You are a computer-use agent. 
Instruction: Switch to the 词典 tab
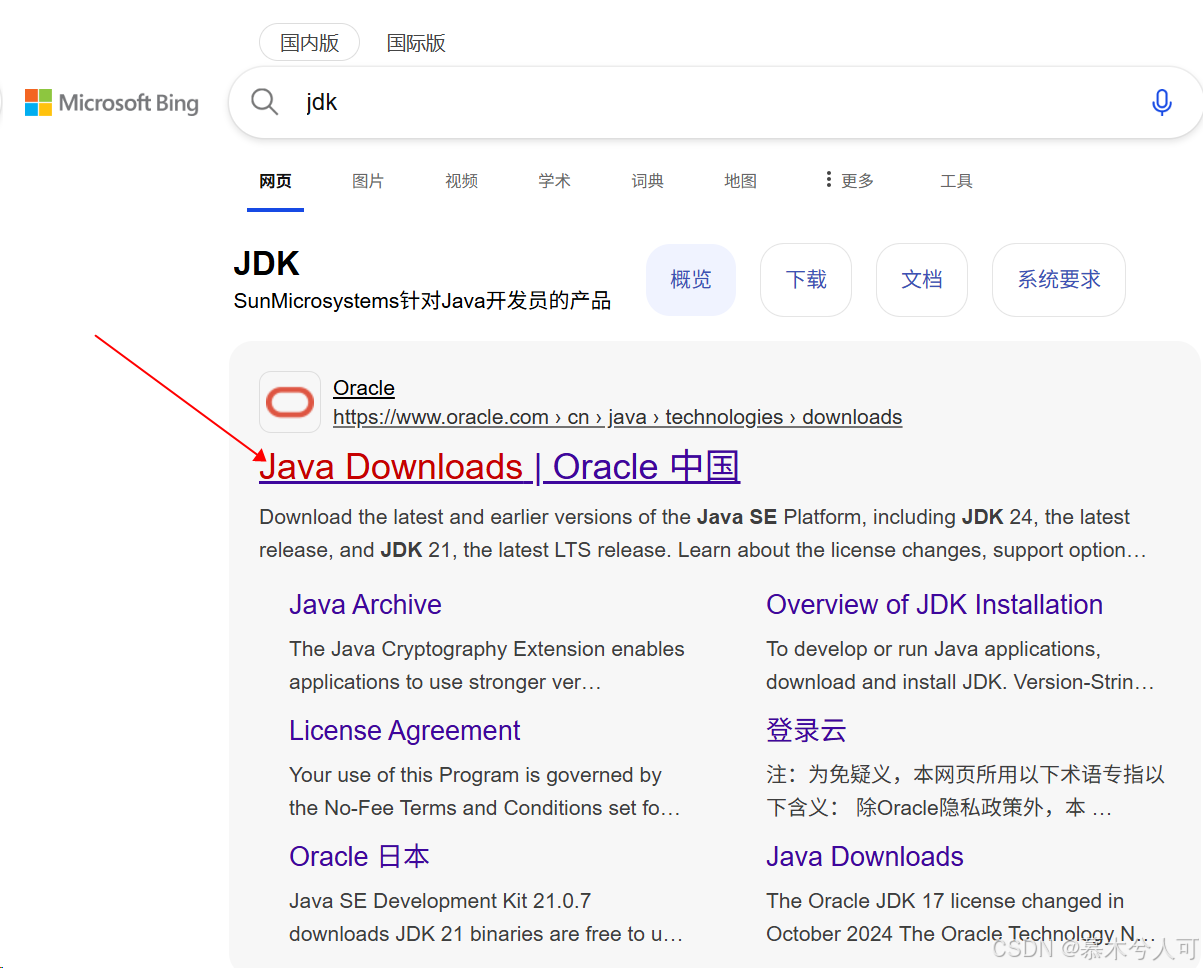pos(647,181)
